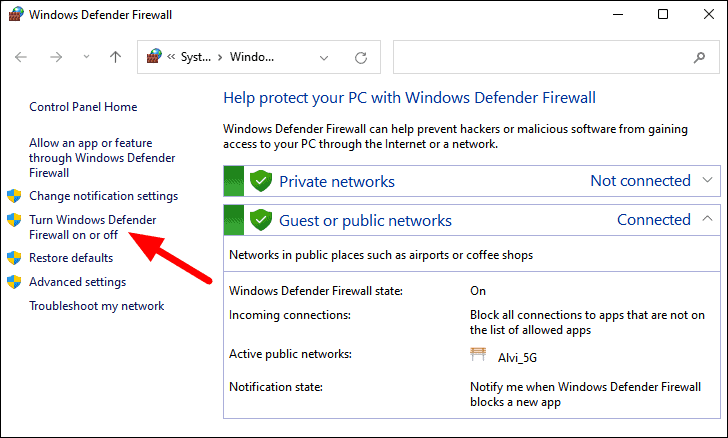Image resolution: width=728 pixels, height=438 pixels.
Task: Click the breadcrumb double-chevron overflow
Action: click(x=171, y=57)
